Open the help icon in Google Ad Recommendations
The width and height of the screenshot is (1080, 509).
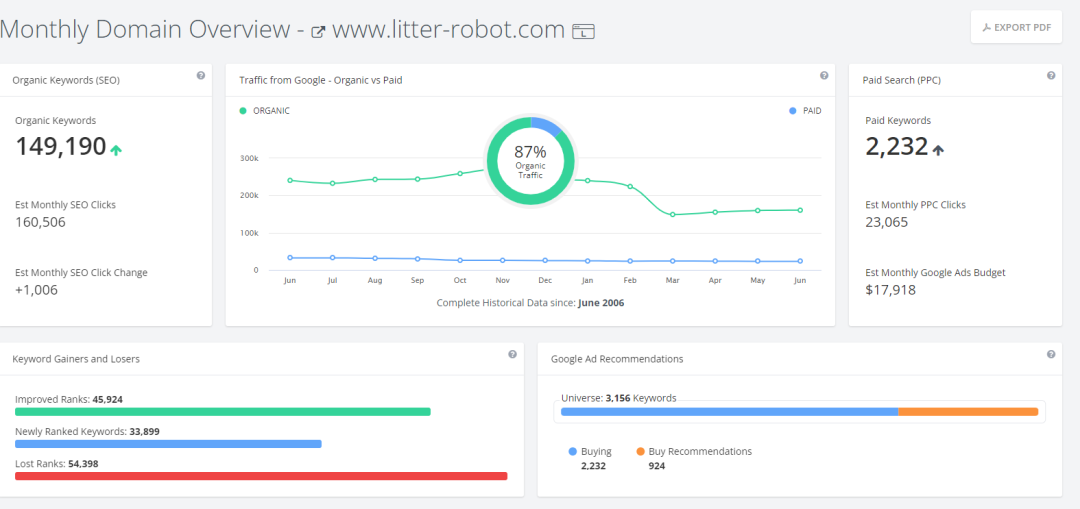(1050, 355)
